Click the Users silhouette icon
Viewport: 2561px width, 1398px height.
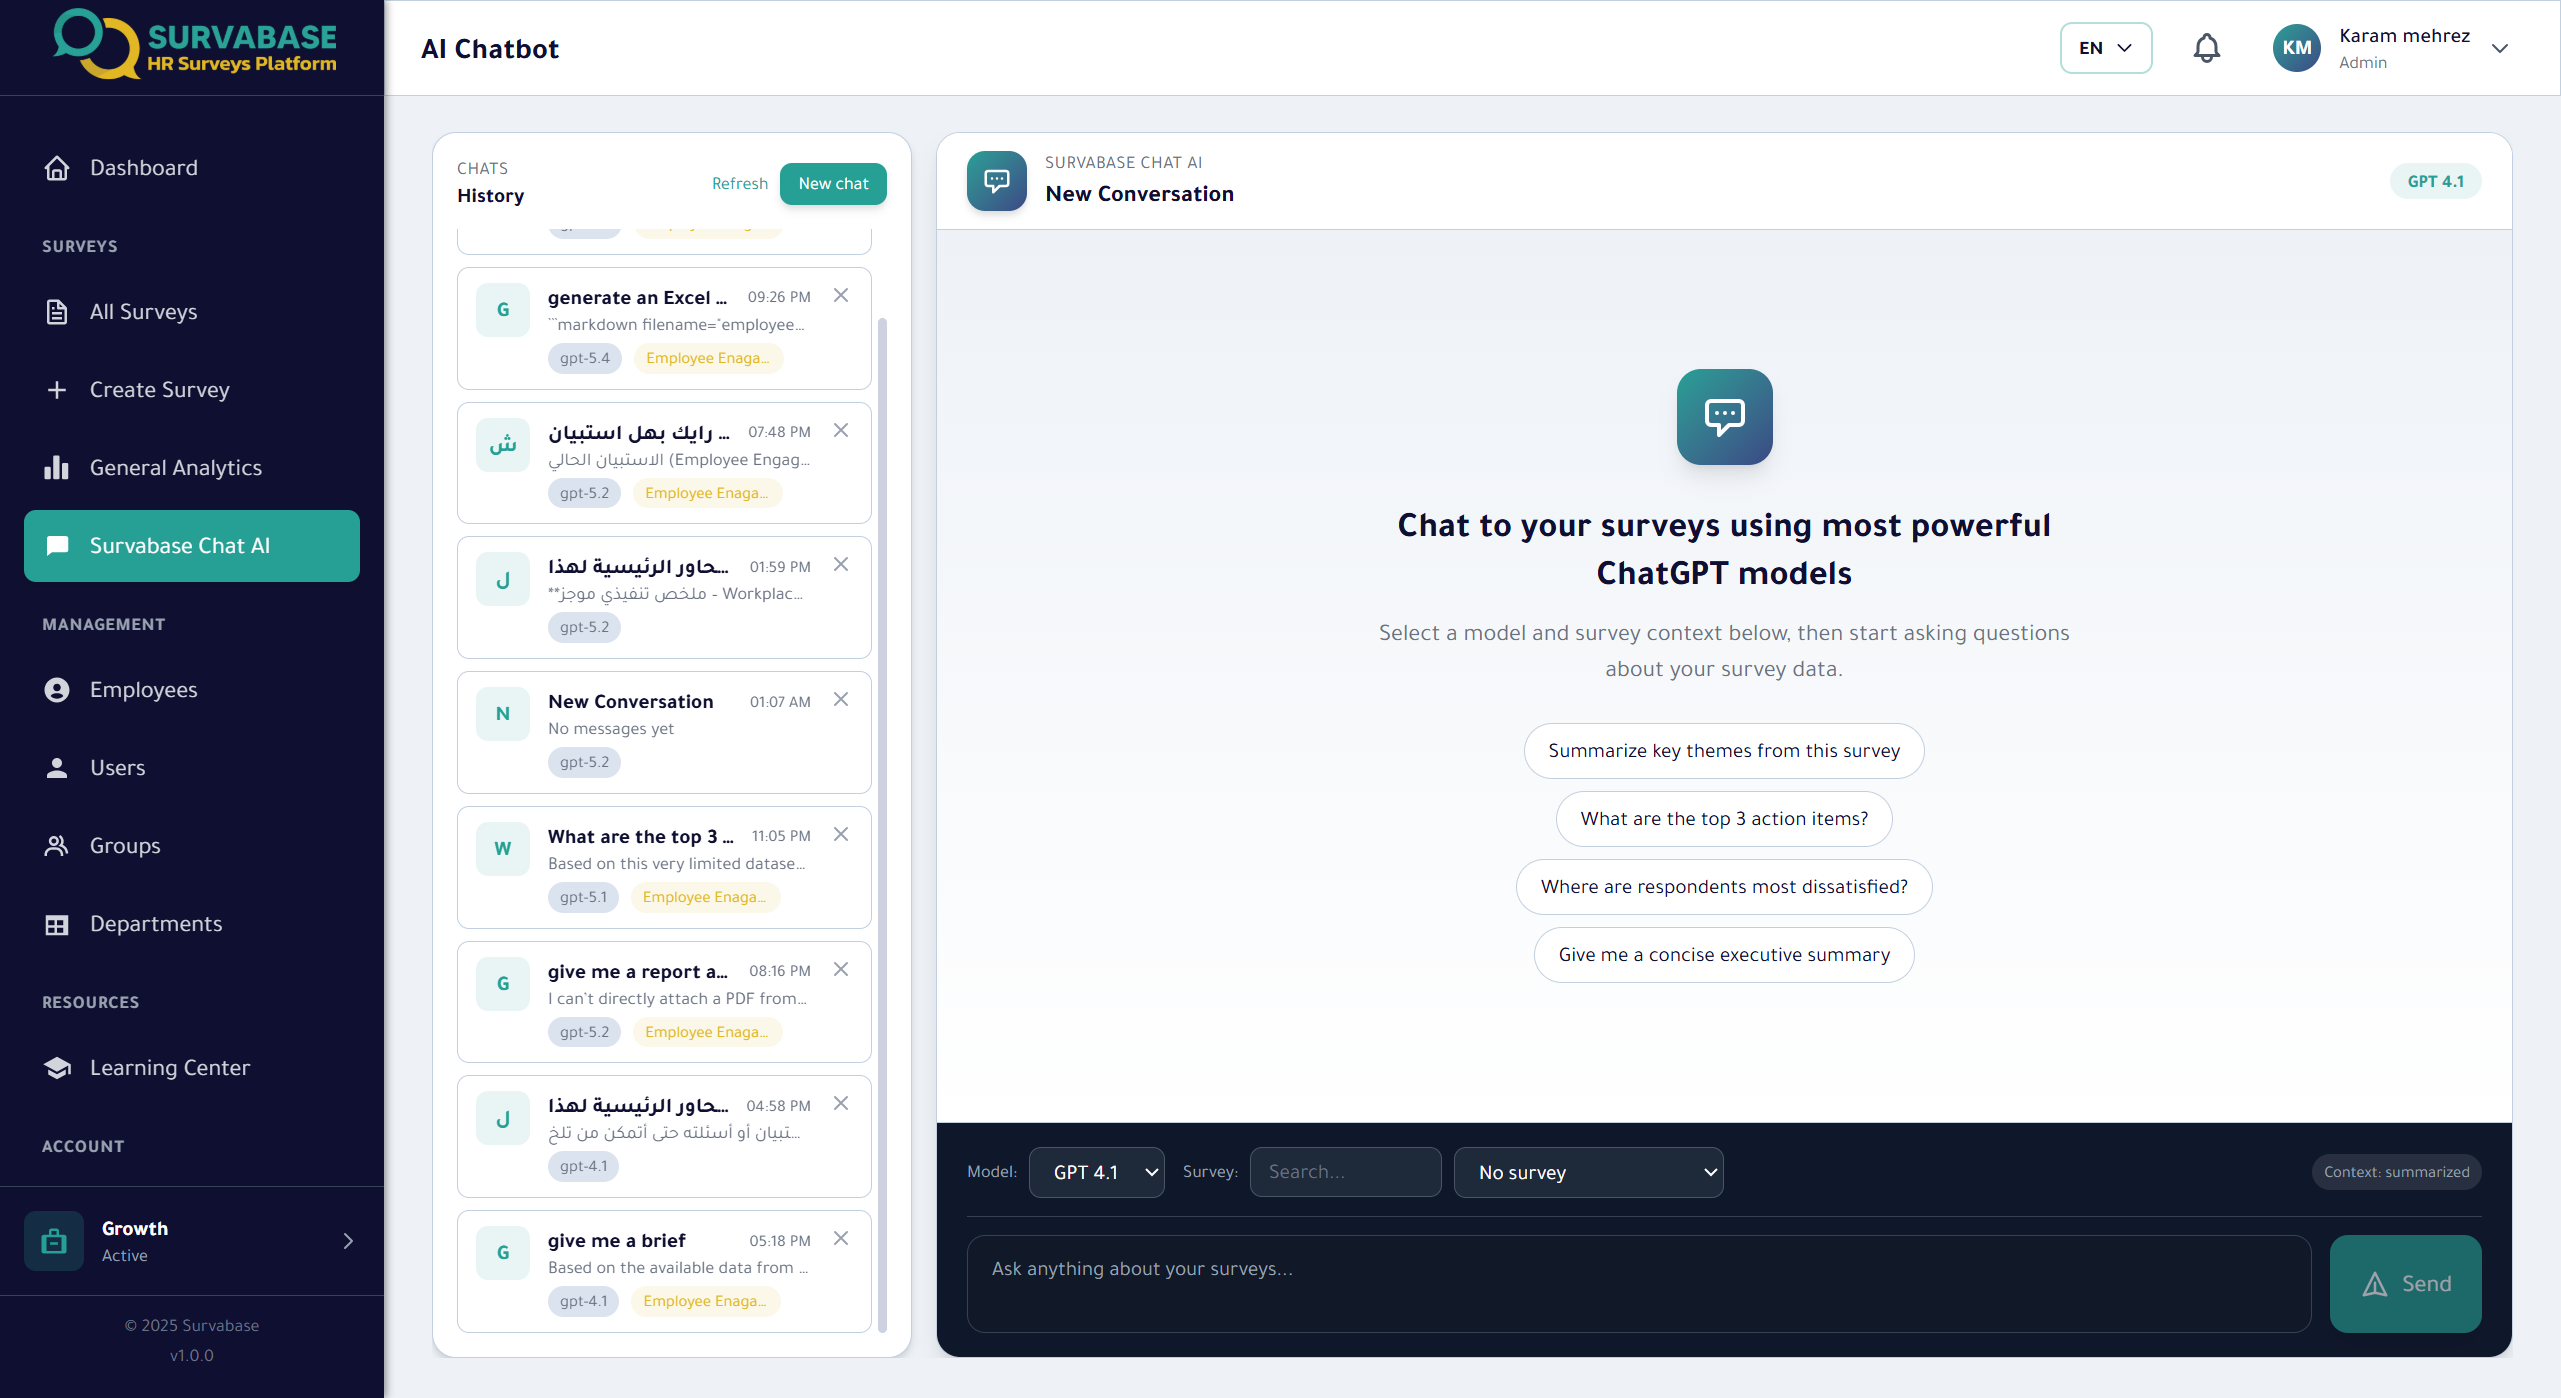coord(57,768)
